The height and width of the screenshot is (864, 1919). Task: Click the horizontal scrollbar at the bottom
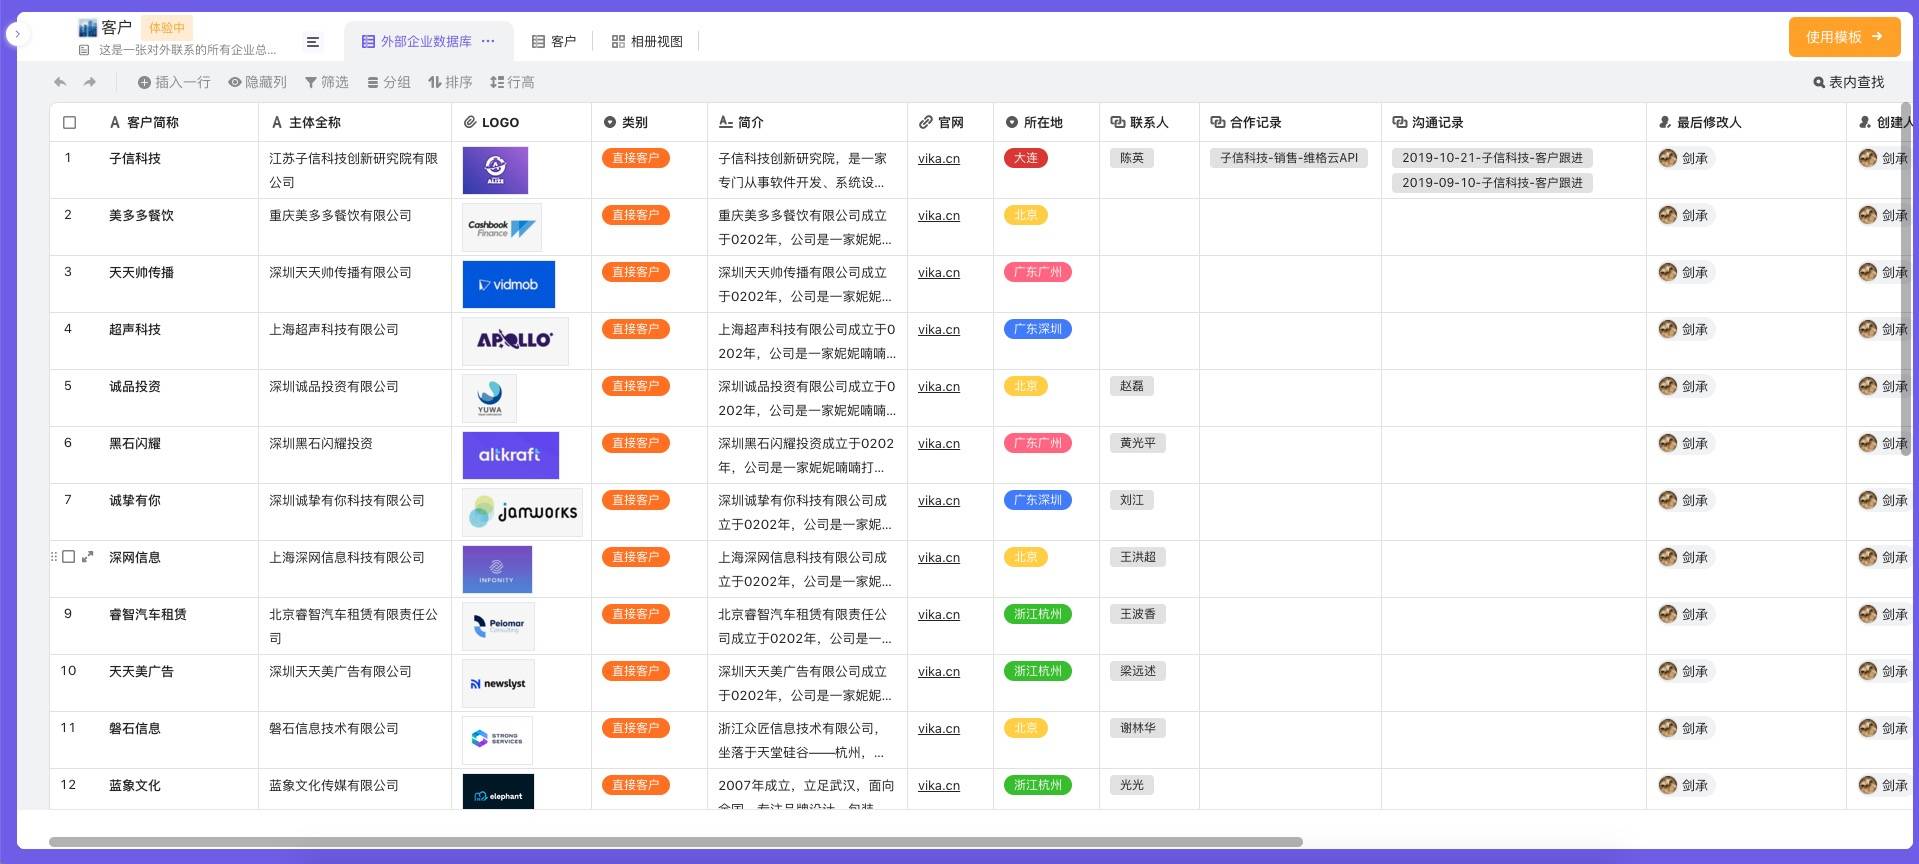675,842
